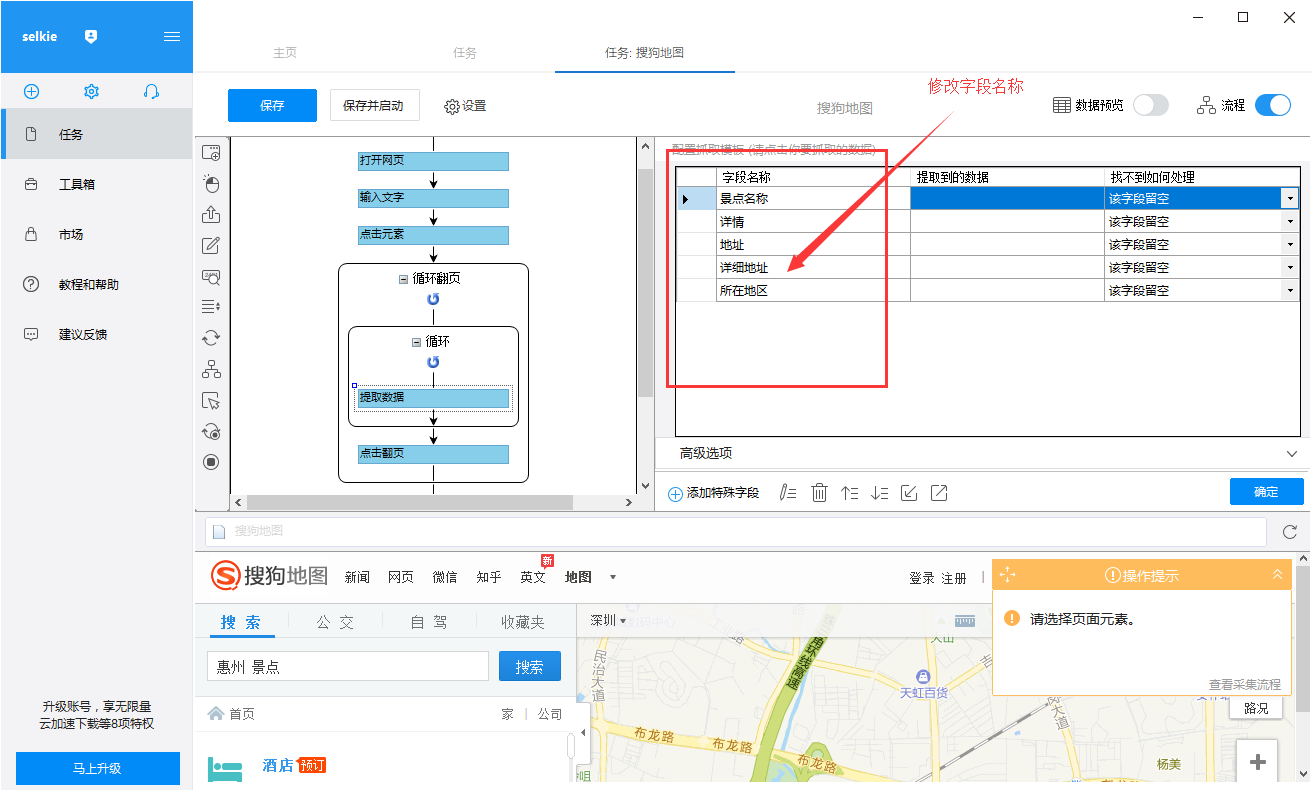This screenshot has height=791, width=1313.
Task: Select the end-process stop-circle step tool
Action: (211, 462)
